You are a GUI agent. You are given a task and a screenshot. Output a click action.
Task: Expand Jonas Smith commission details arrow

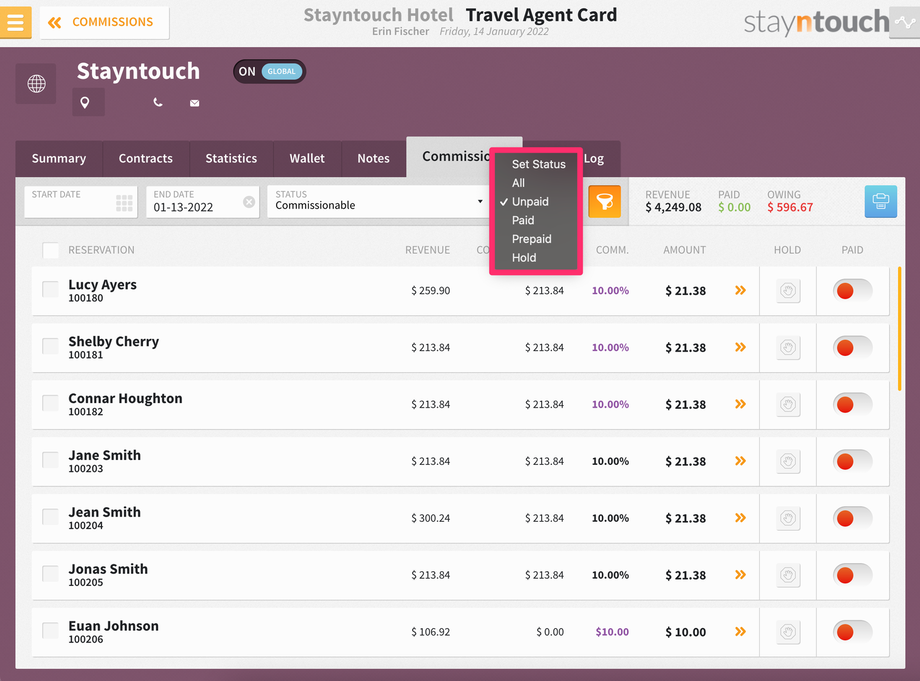click(x=740, y=575)
